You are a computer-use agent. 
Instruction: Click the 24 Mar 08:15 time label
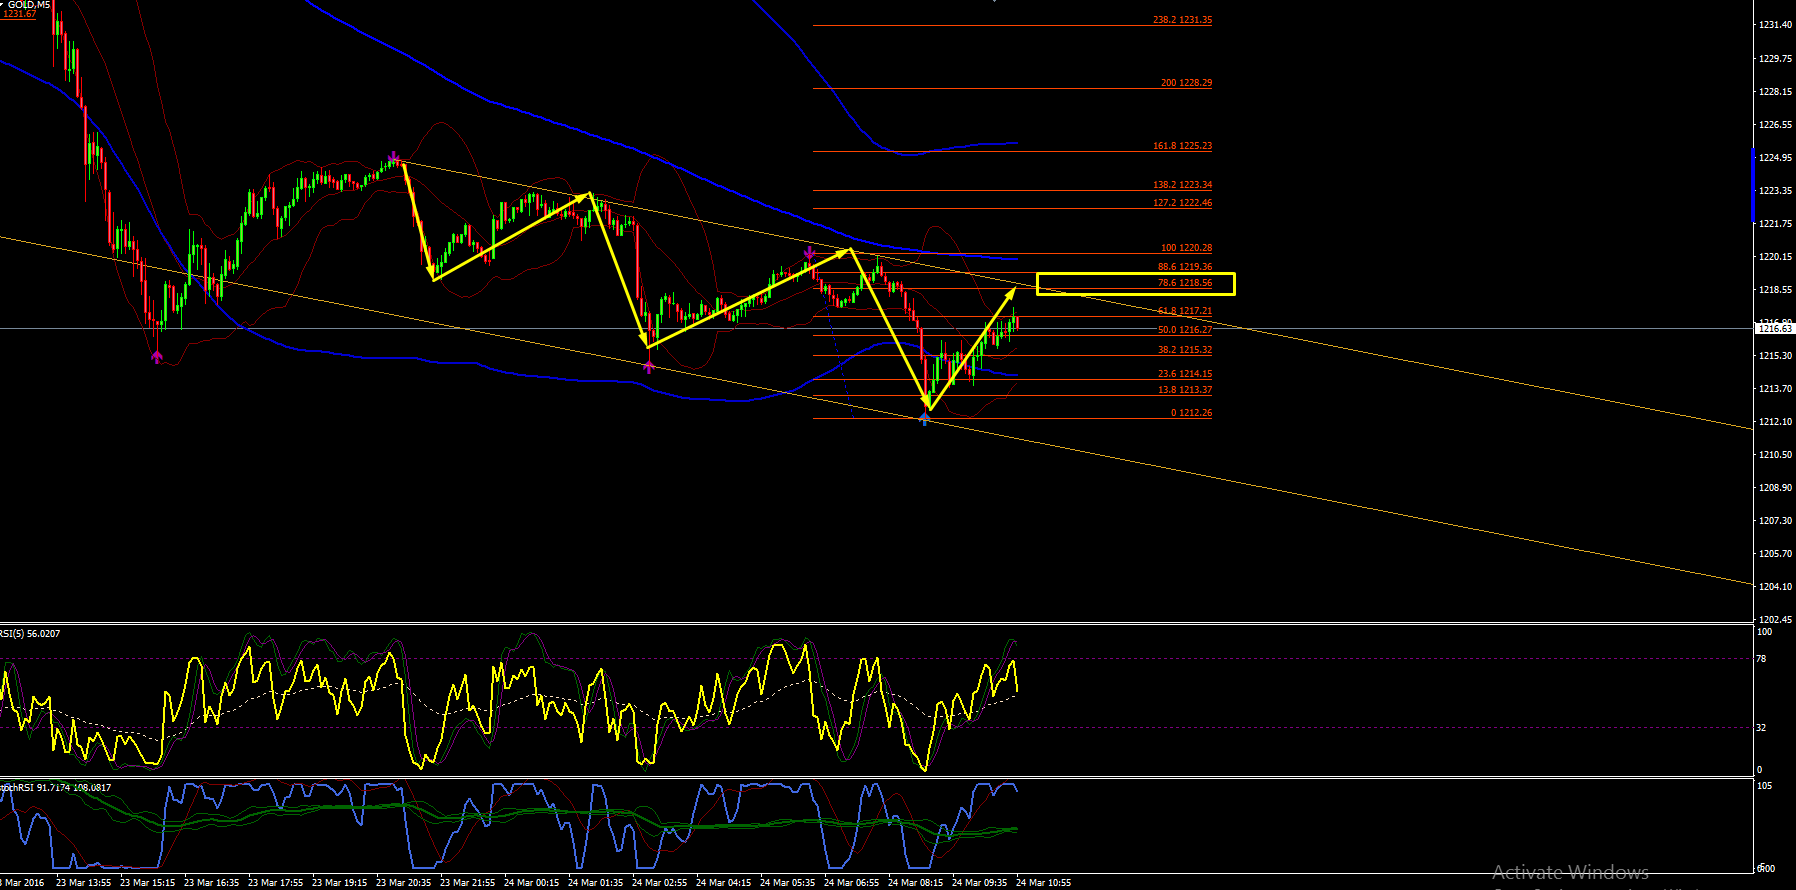click(916, 883)
